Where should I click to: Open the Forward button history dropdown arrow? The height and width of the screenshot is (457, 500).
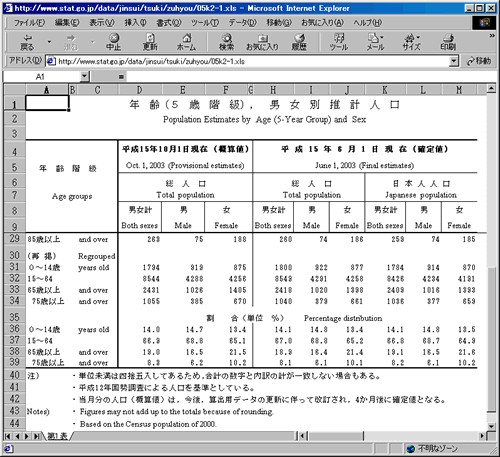93,42
